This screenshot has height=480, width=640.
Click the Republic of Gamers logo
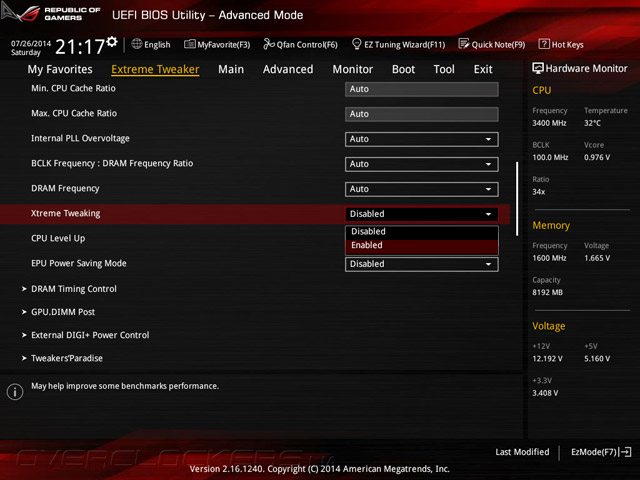51,13
